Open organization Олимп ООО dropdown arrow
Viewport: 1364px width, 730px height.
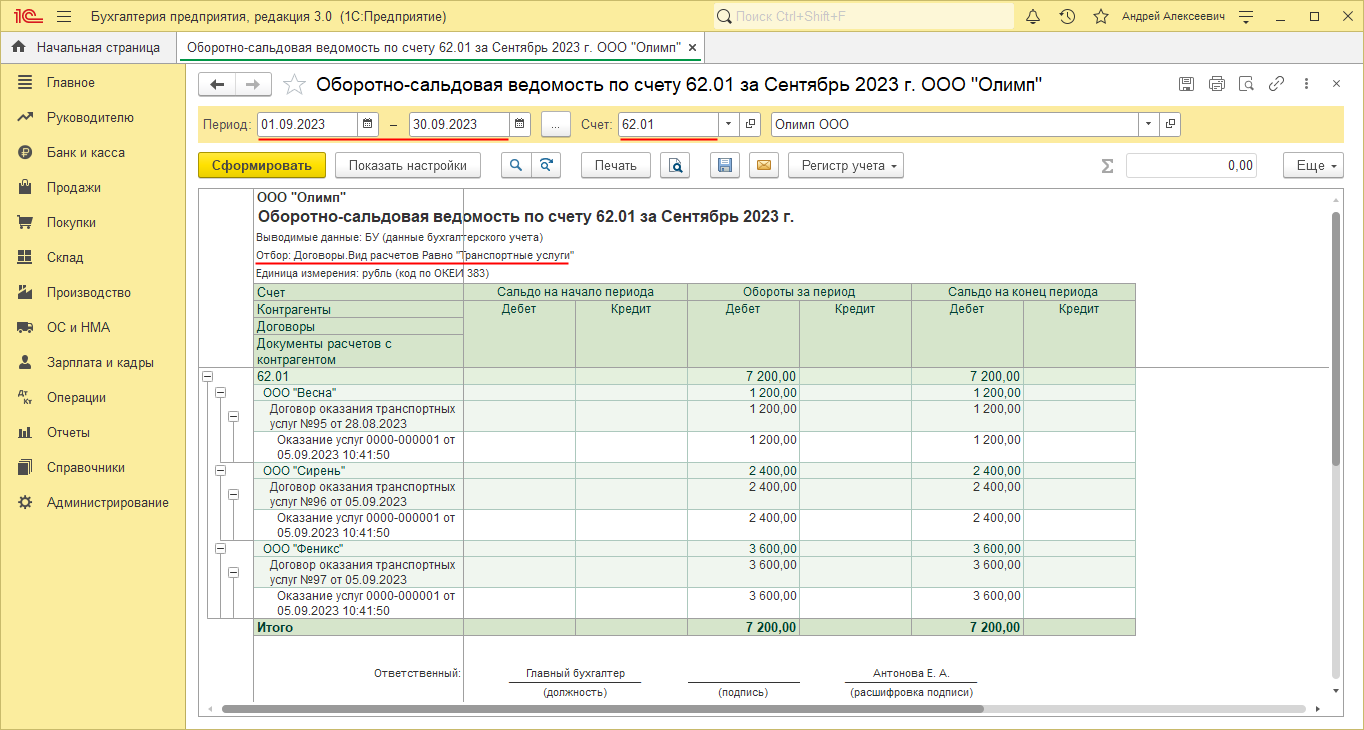point(1149,124)
